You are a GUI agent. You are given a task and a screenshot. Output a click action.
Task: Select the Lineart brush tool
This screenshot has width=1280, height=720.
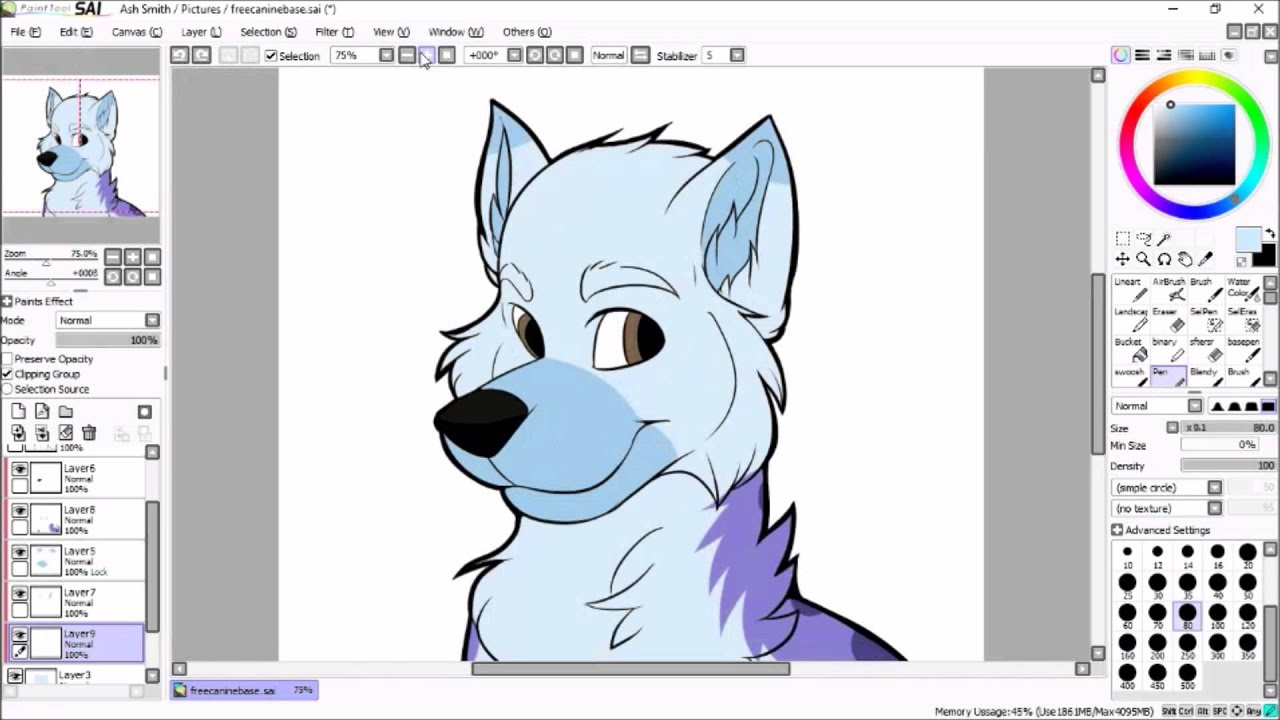1130,290
